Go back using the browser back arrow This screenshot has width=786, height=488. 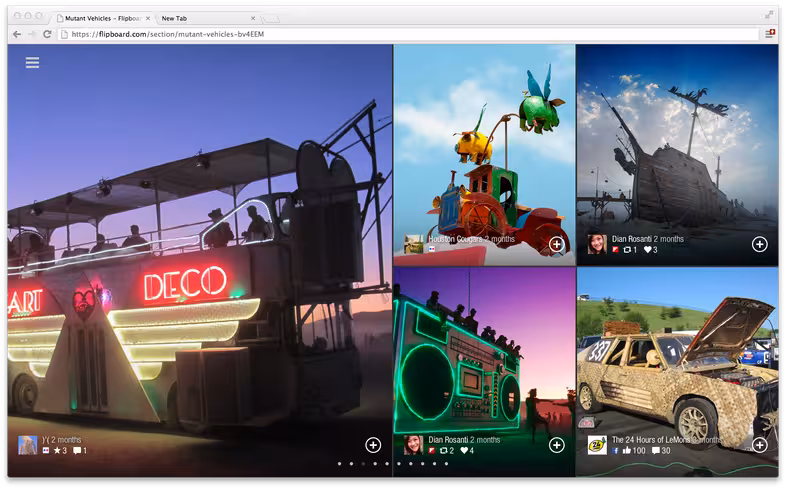(x=18, y=34)
